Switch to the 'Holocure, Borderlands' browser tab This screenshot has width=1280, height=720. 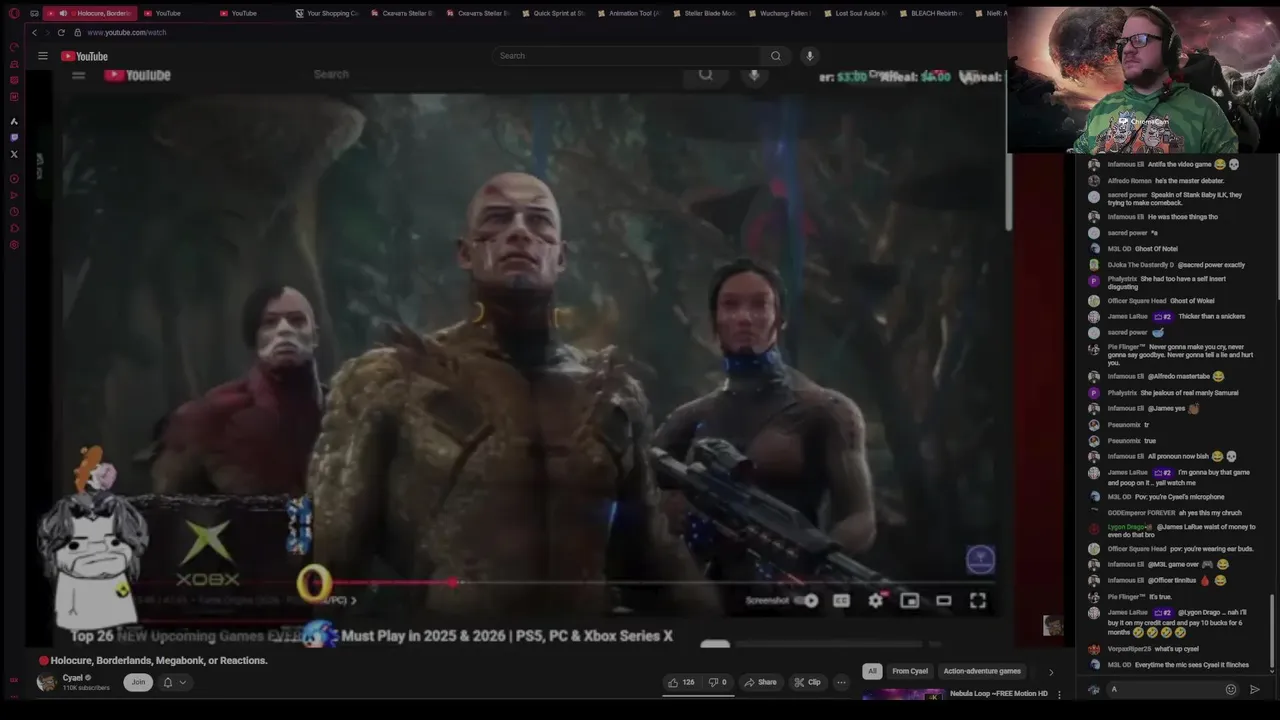[88, 13]
